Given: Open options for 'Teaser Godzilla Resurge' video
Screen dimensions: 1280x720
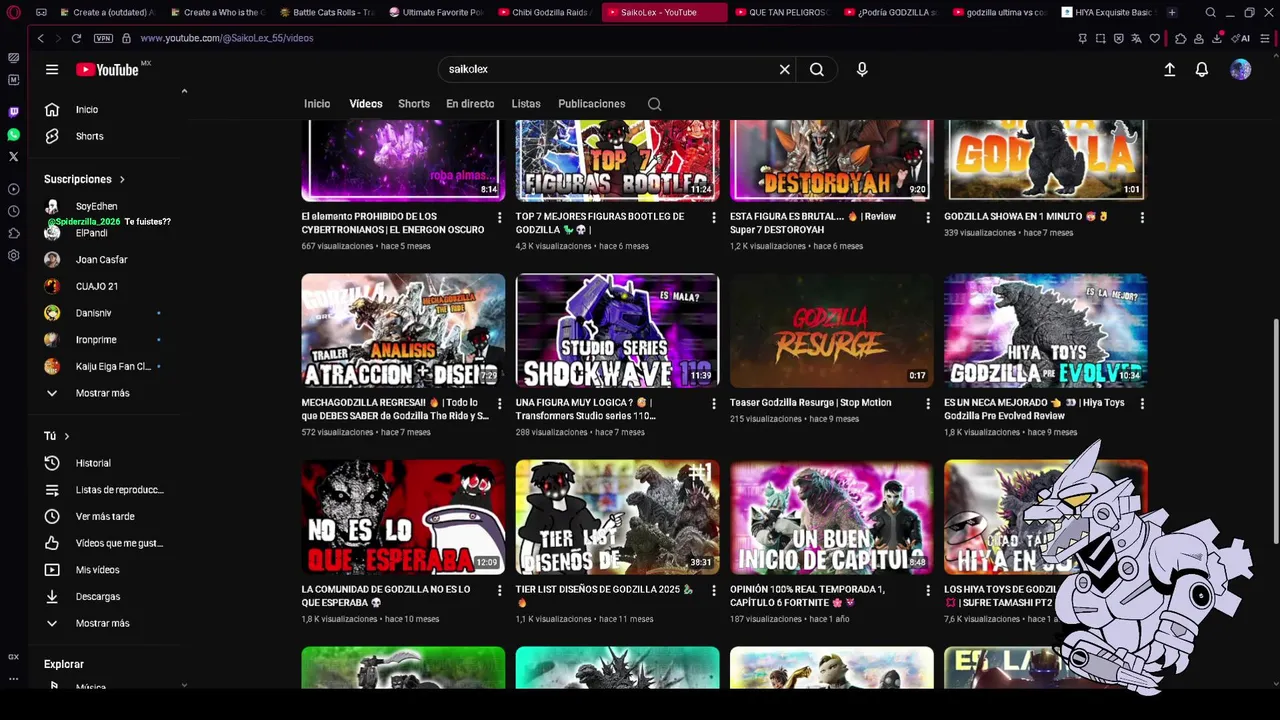Looking at the screenshot, I should pos(928,403).
